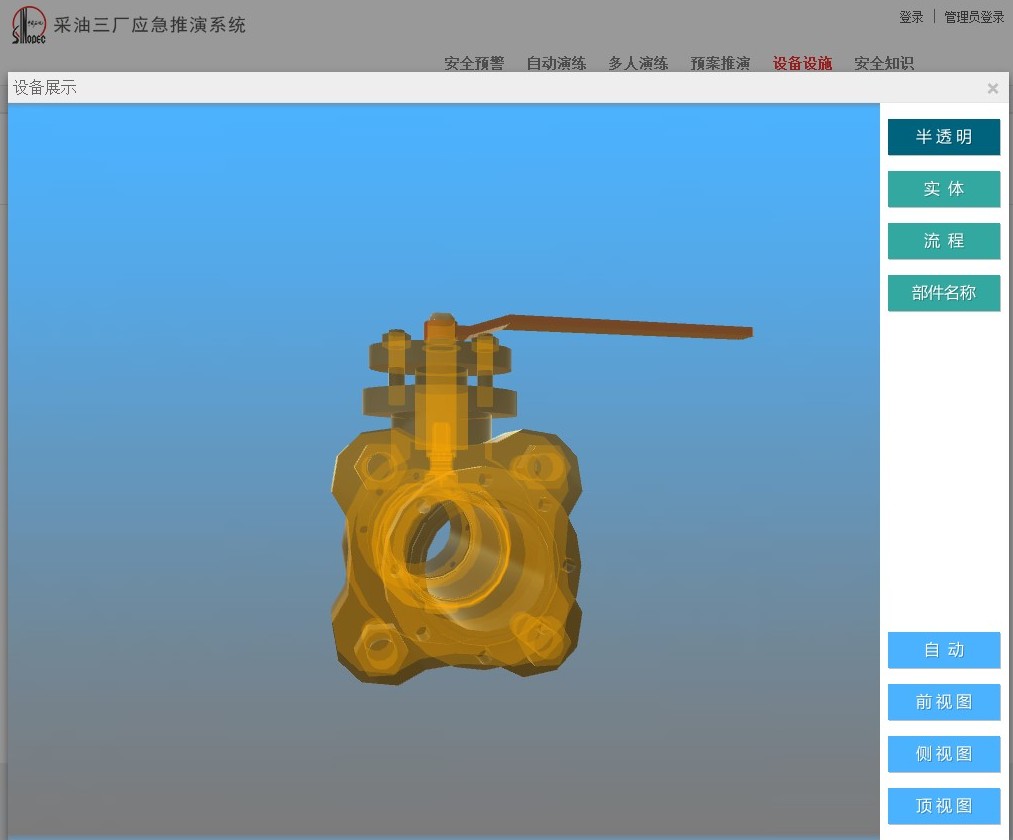This screenshot has width=1013, height=840.
Task: Open 管理员登录 admin login
Action: 974,17
